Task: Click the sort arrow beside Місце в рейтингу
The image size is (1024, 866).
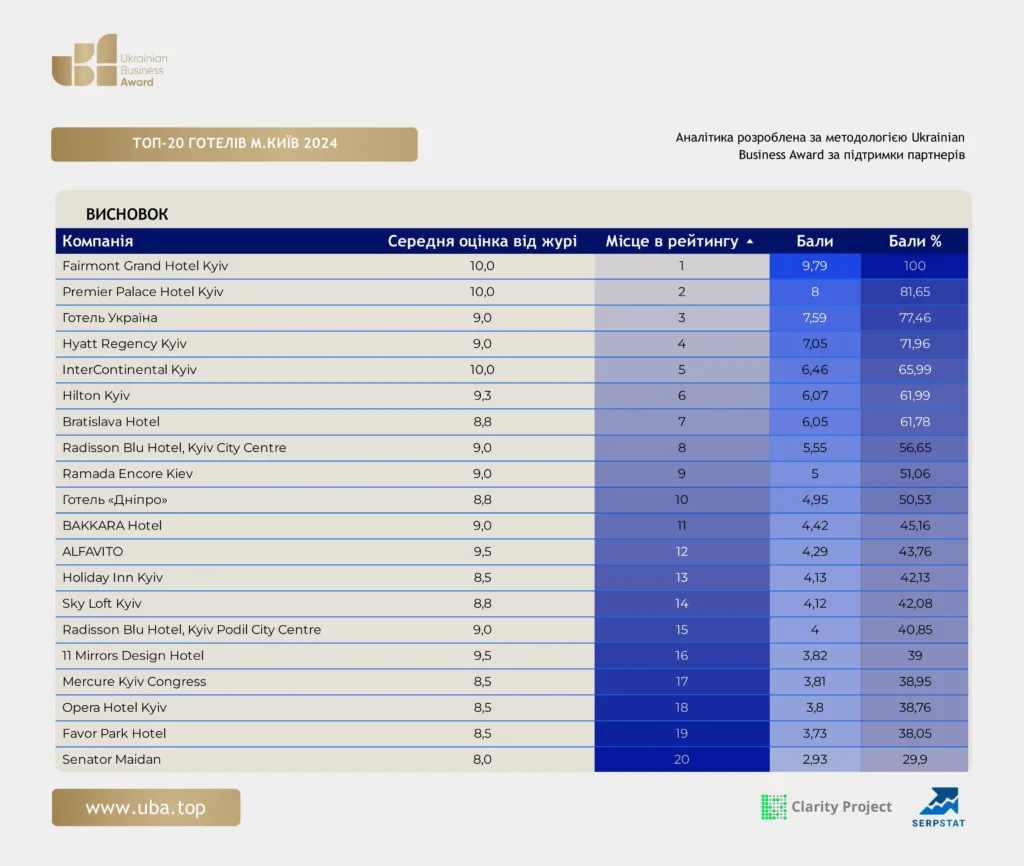Action: 750,242
